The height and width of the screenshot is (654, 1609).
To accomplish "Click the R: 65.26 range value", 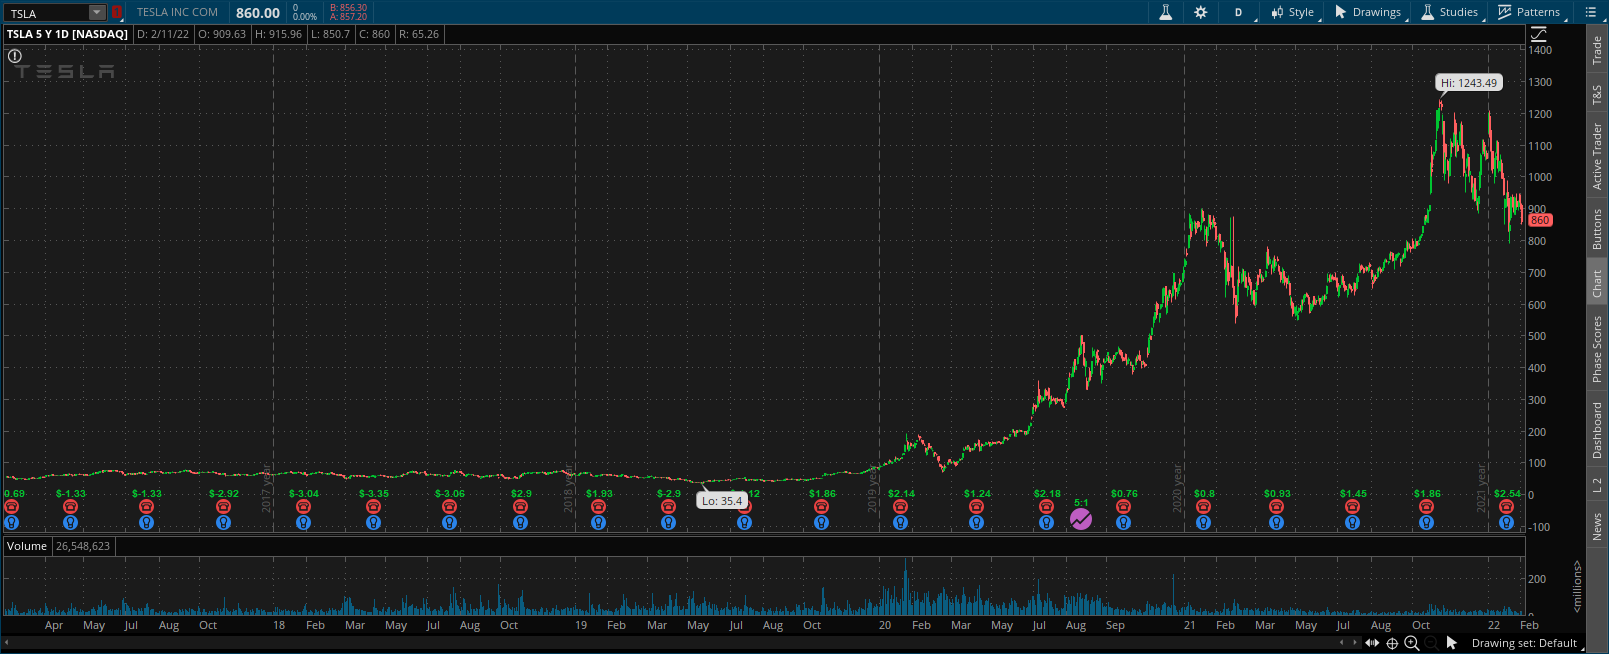I will click(x=419, y=34).
